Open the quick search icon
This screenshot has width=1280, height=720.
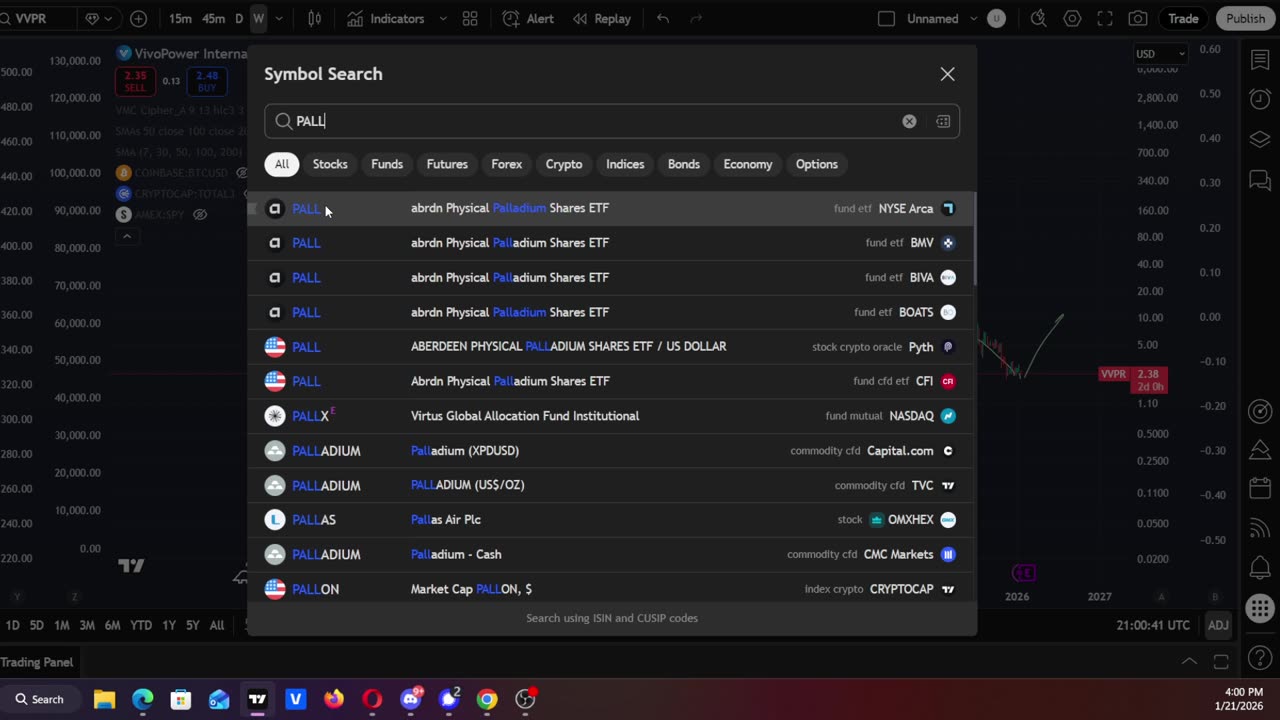[1039, 18]
